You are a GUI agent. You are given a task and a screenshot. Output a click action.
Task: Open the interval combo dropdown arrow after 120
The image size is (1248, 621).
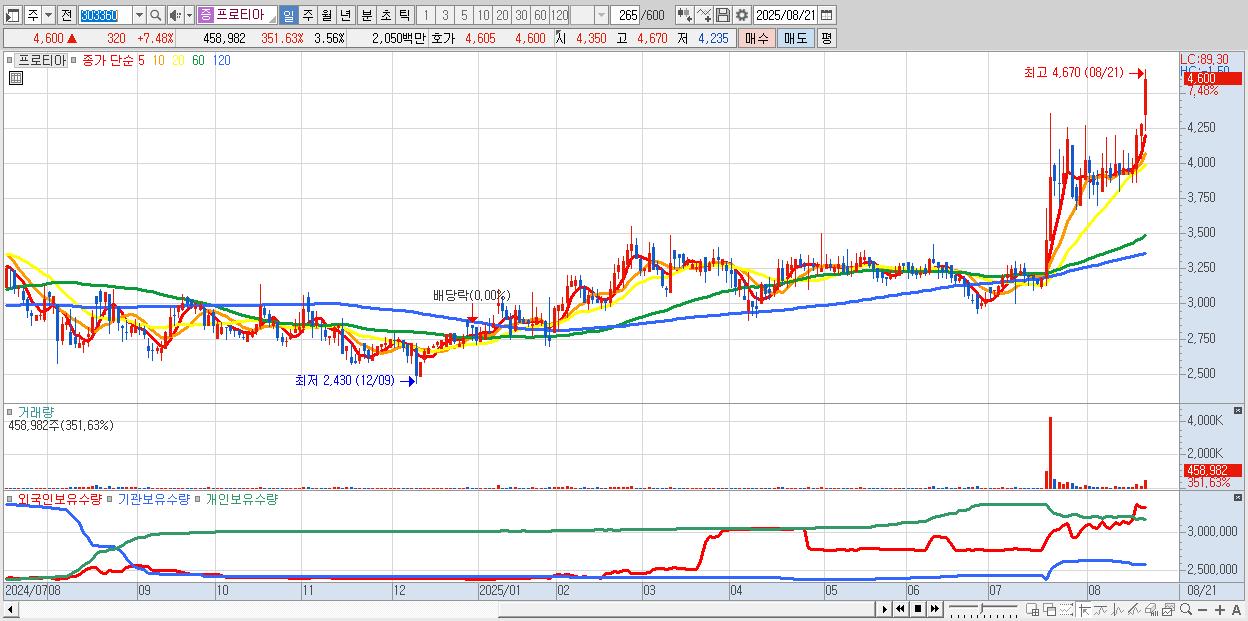[601, 15]
